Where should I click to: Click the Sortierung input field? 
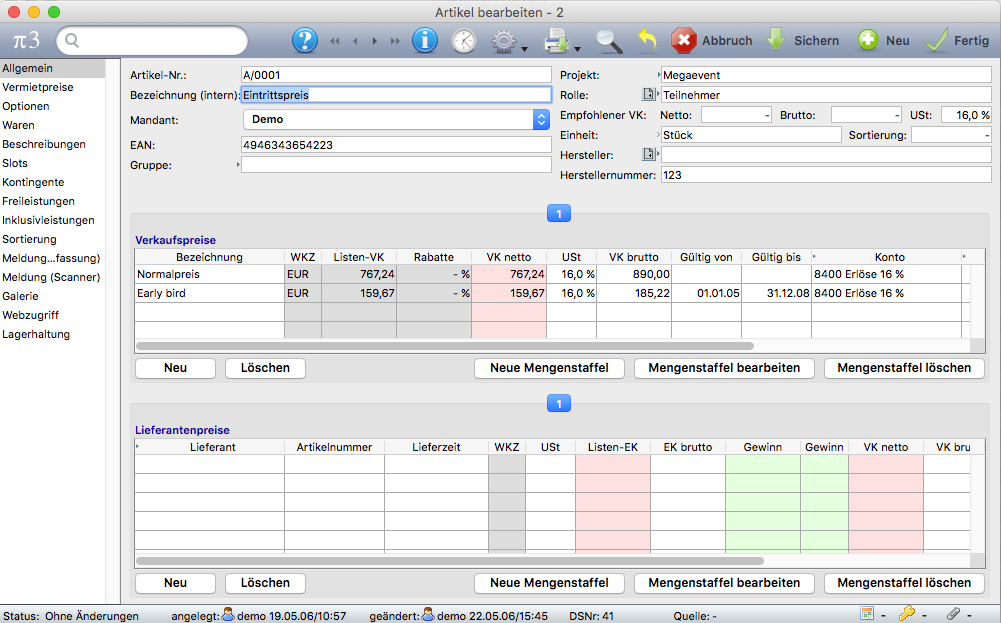point(951,135)
